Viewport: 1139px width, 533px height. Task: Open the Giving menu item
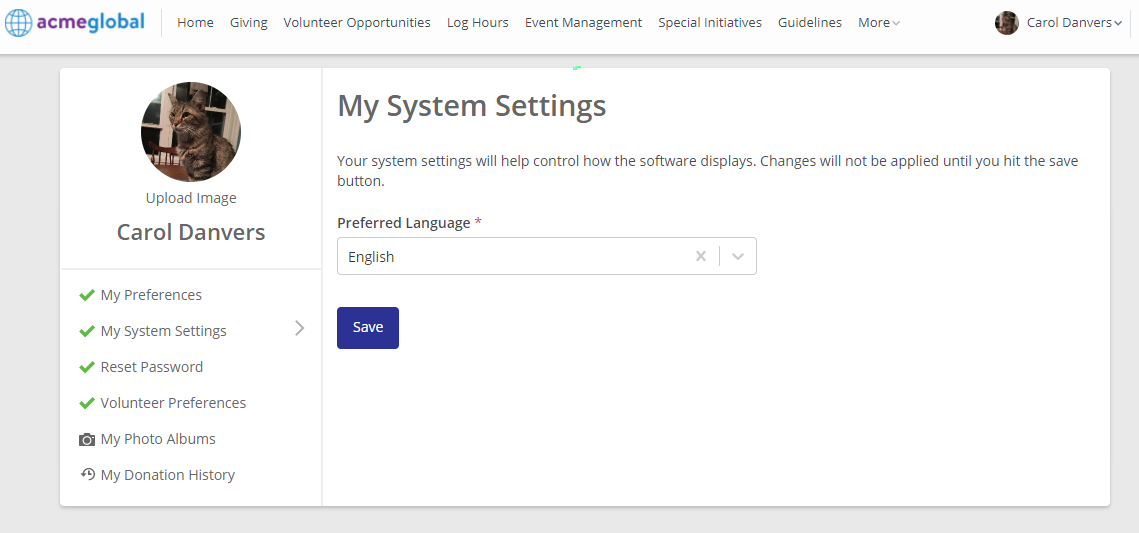[248, 23]
